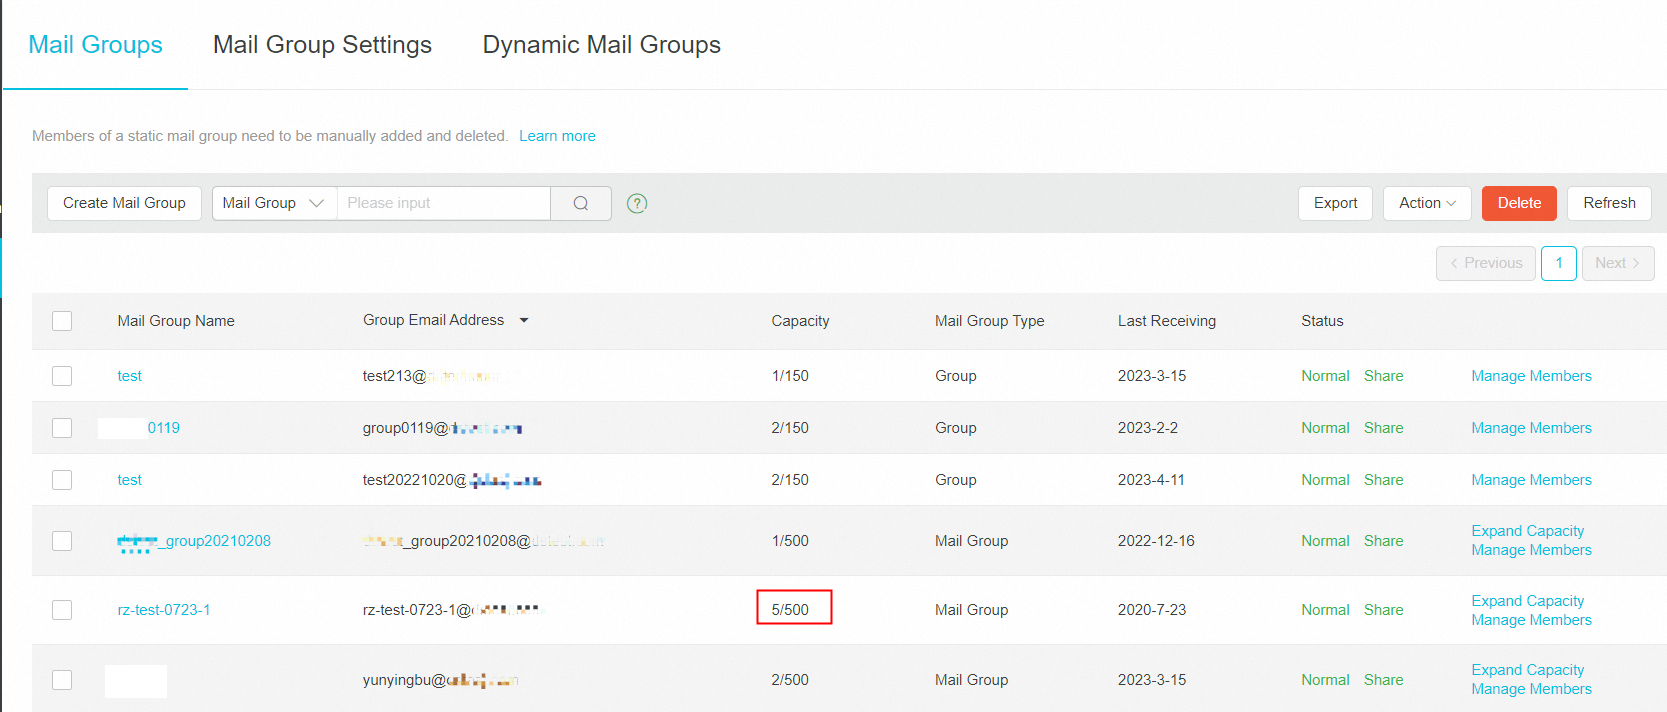Click the 5/500 capacity value
Screen dimensions: 1667x712
tap(790, 610)
